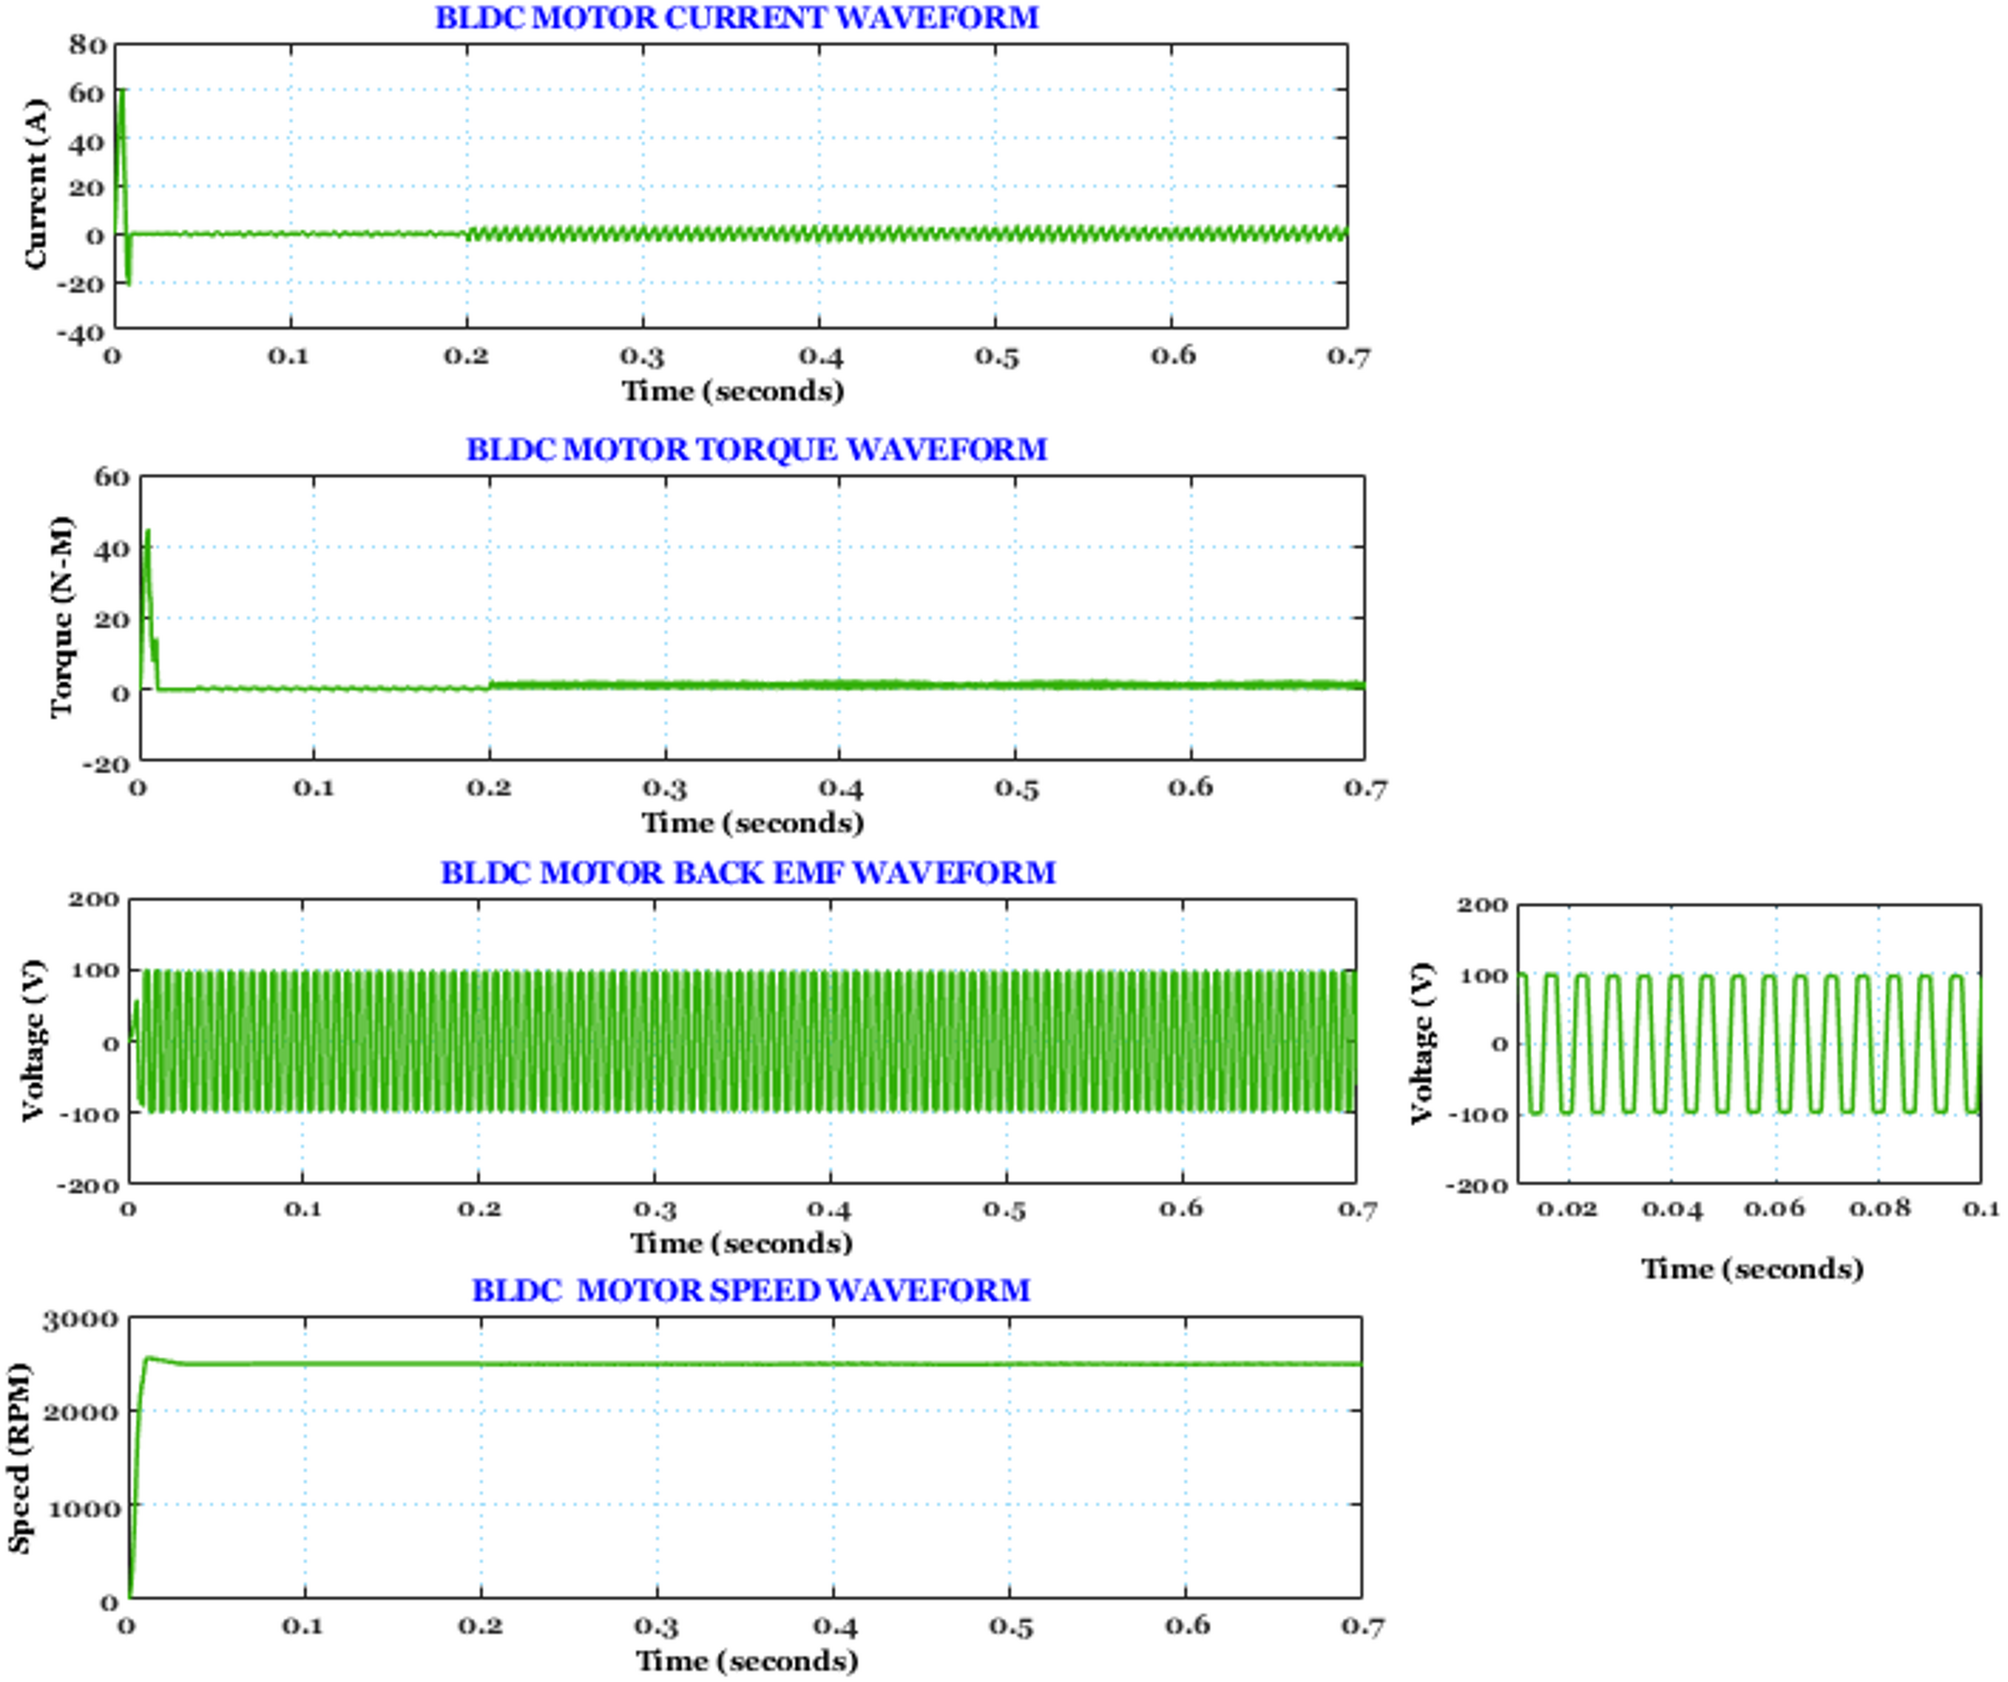Click Voltage (V) label of zoomed inset plot
The image size is (2008, 1682).
point(1421,1043)
